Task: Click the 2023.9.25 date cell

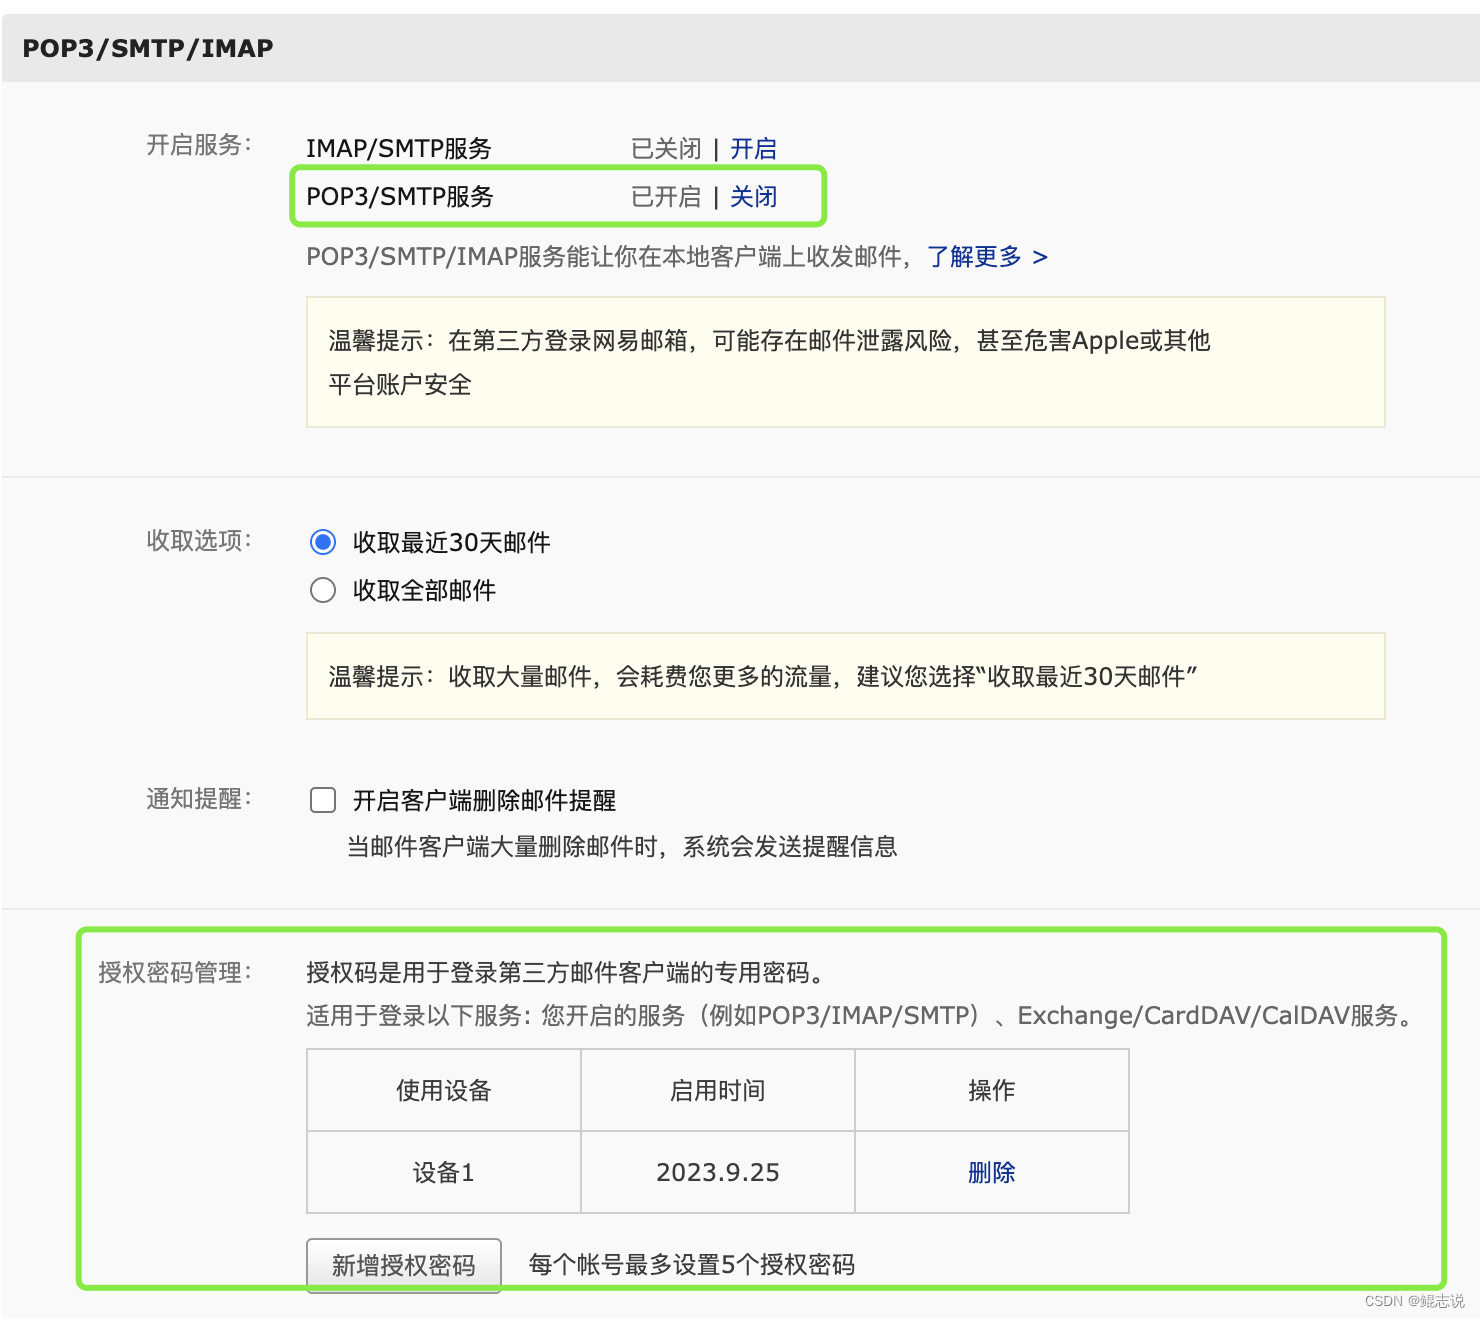Action: coord(718,1172)
